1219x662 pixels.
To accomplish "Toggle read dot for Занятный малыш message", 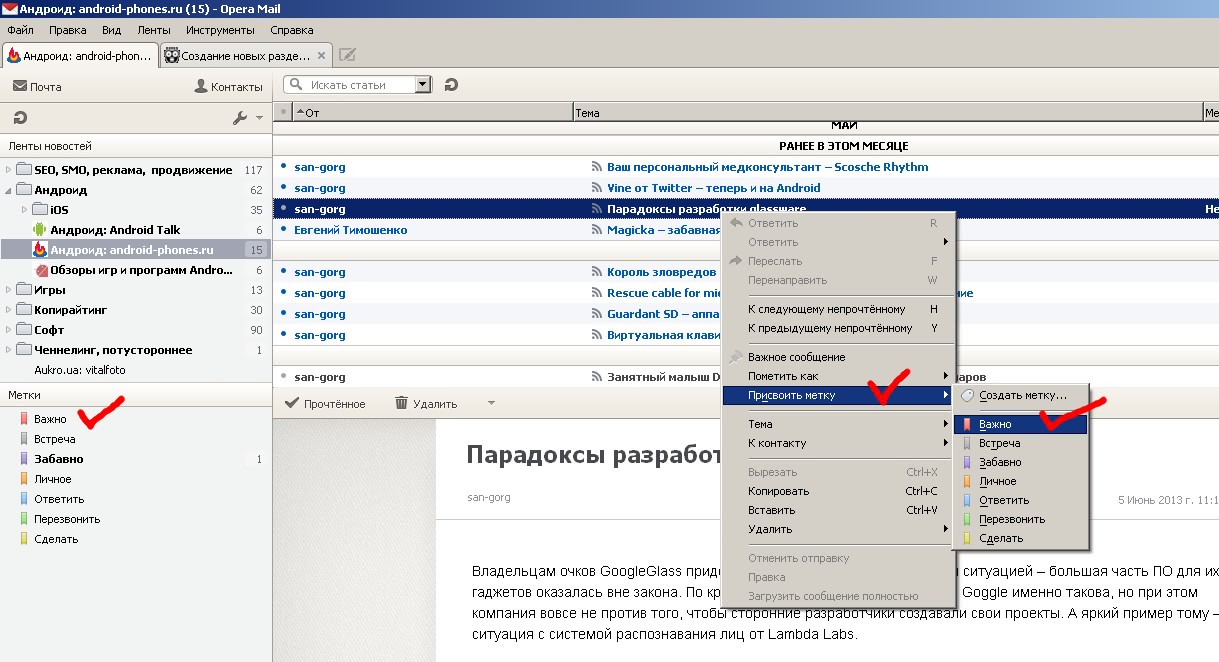I will click(x=284, y=376).
